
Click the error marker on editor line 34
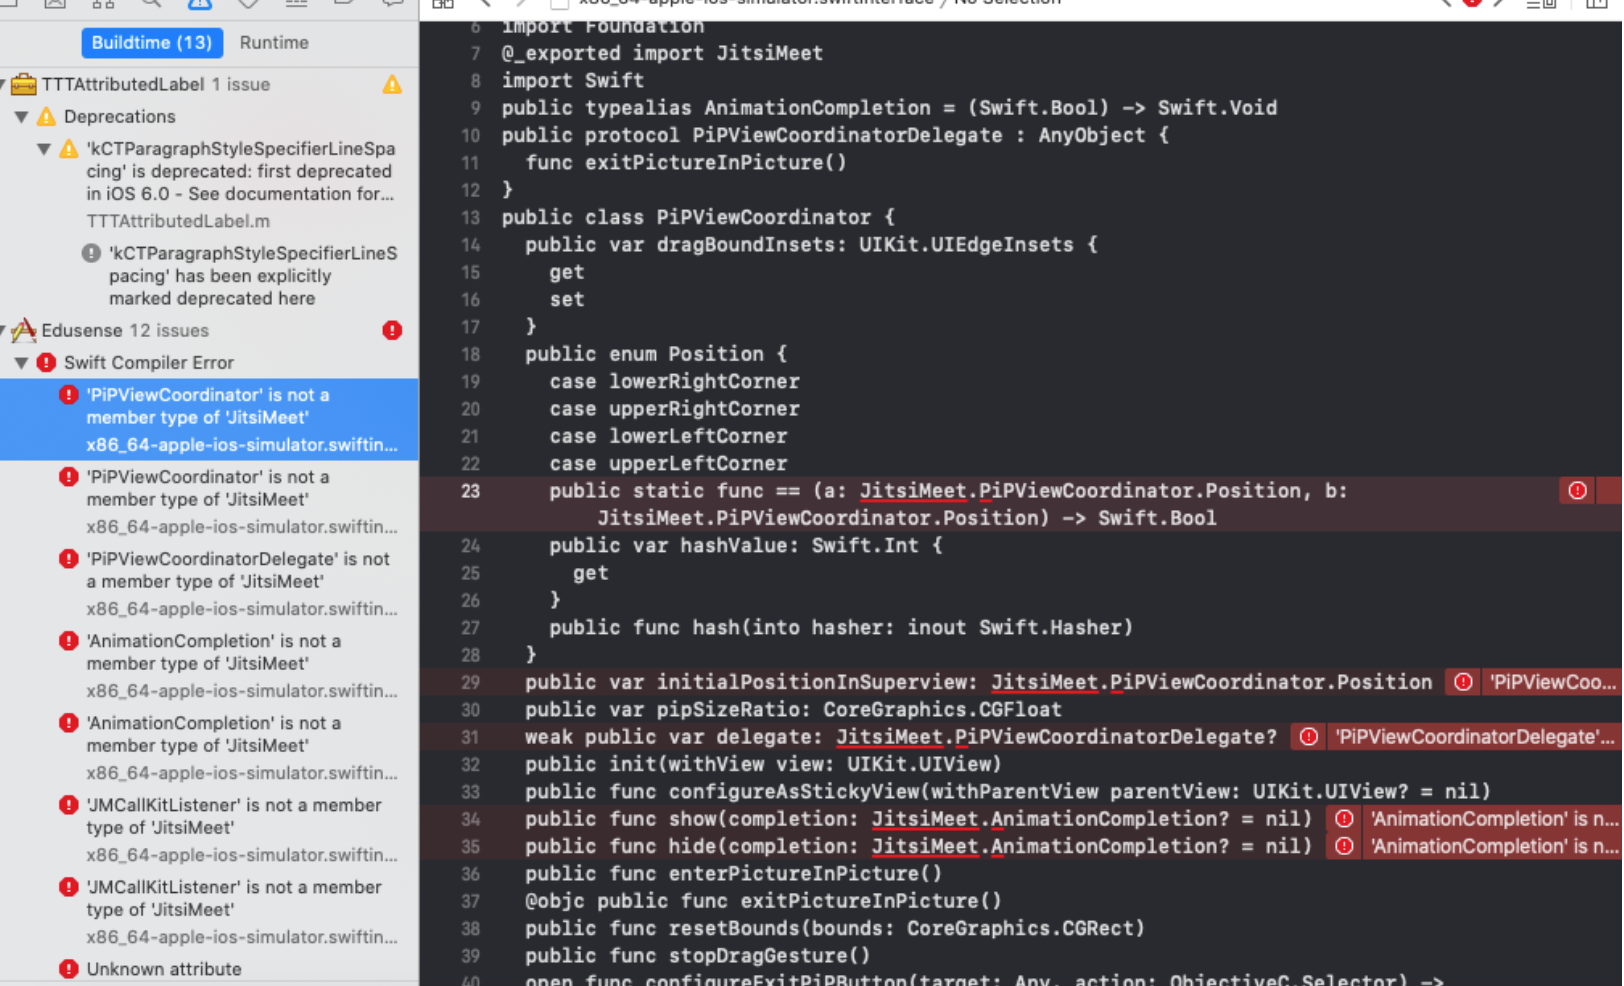tap(1344, 819)
